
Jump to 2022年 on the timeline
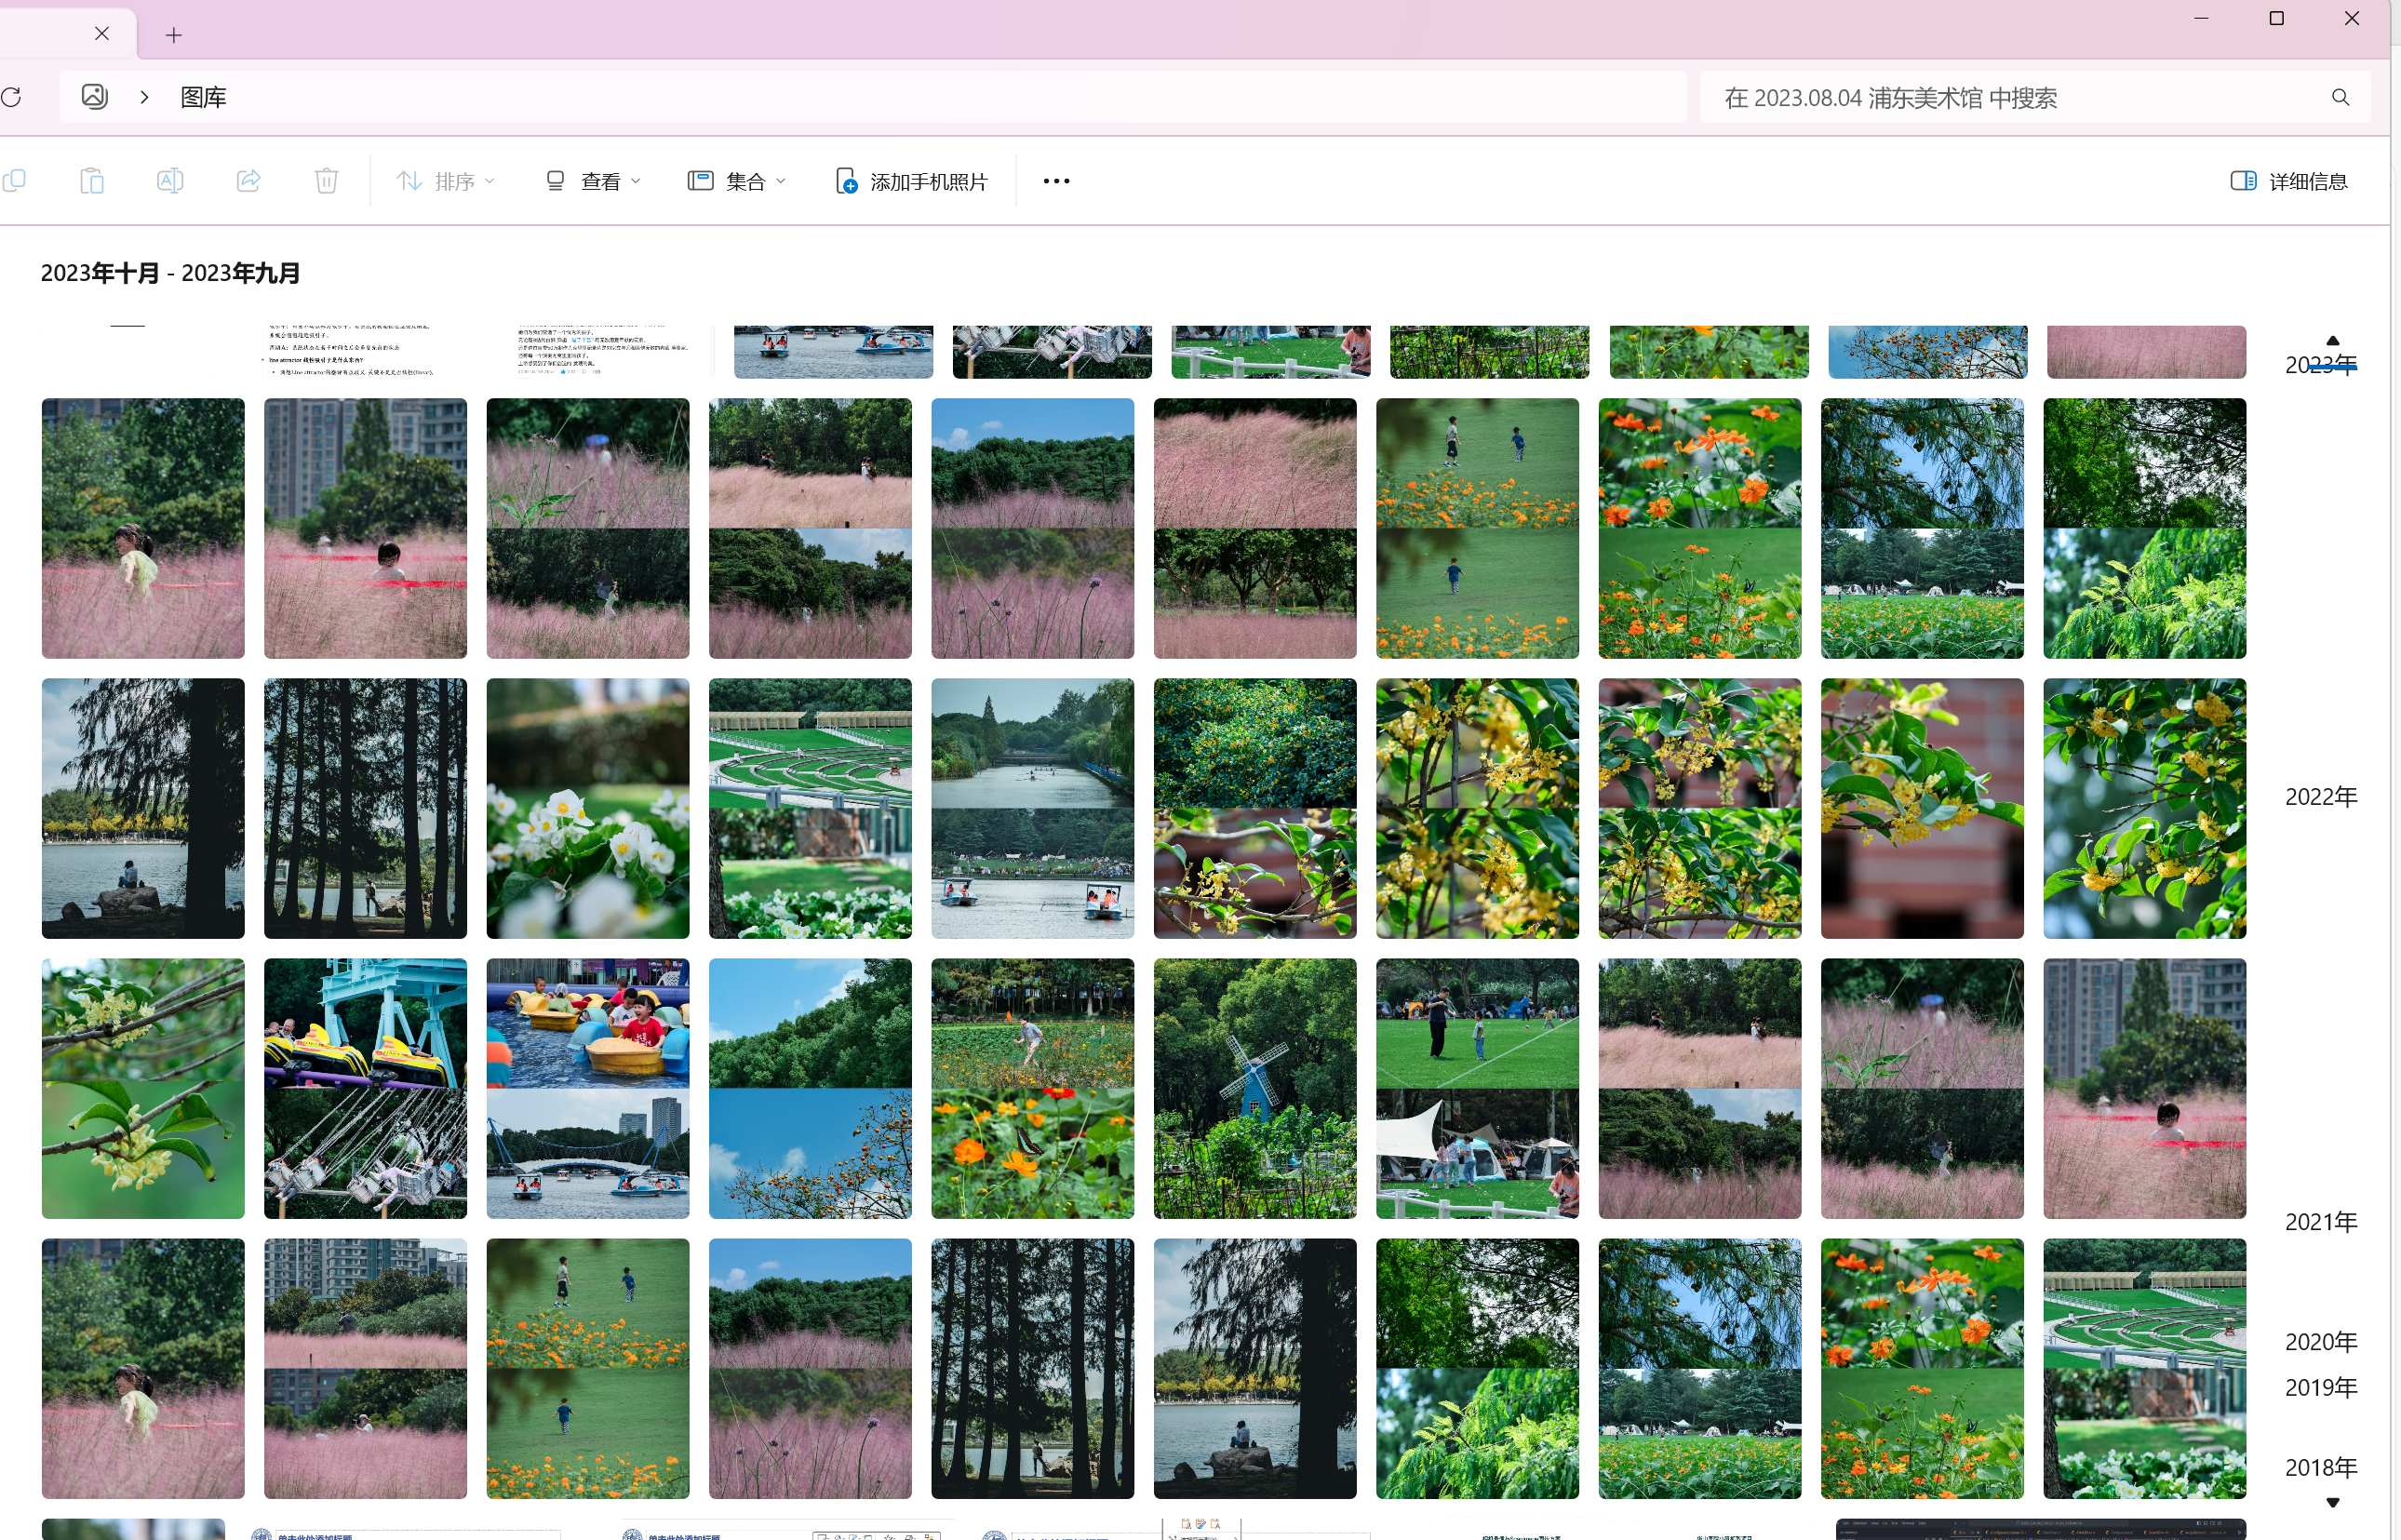2320,797
